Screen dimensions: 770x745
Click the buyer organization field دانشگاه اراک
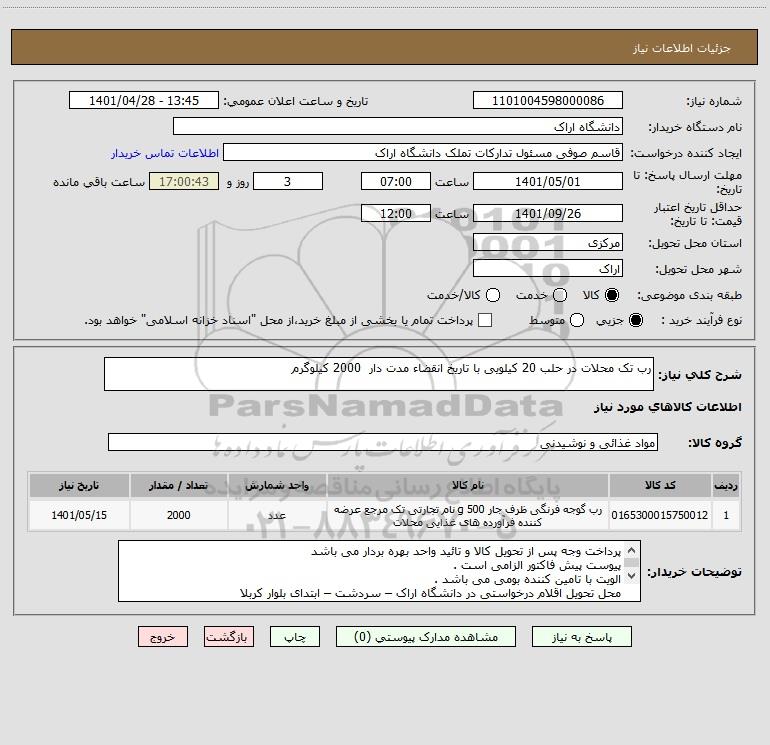click(x=398, y=126)
